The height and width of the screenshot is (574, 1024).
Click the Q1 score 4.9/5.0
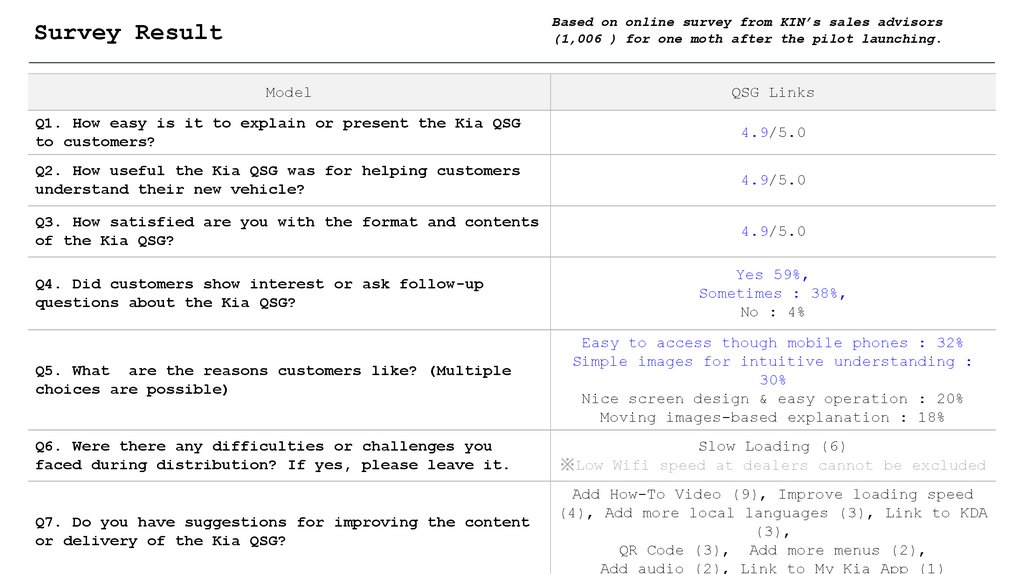click(x=773, y=133)
